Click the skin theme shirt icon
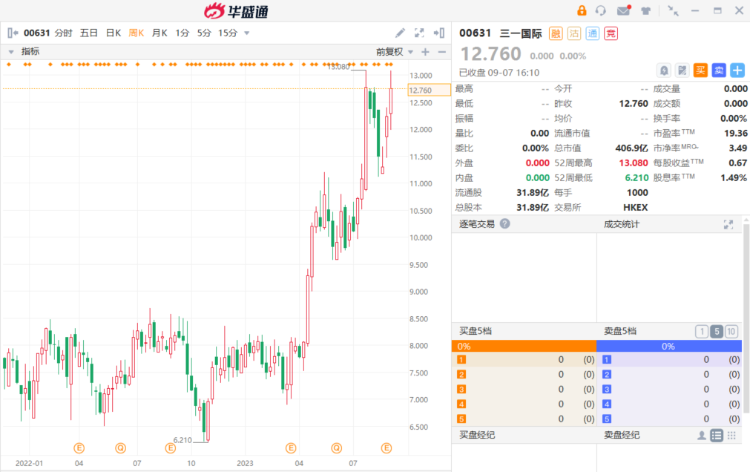The image size is (750, 472). pyautogui.click(x=645, y=11)
